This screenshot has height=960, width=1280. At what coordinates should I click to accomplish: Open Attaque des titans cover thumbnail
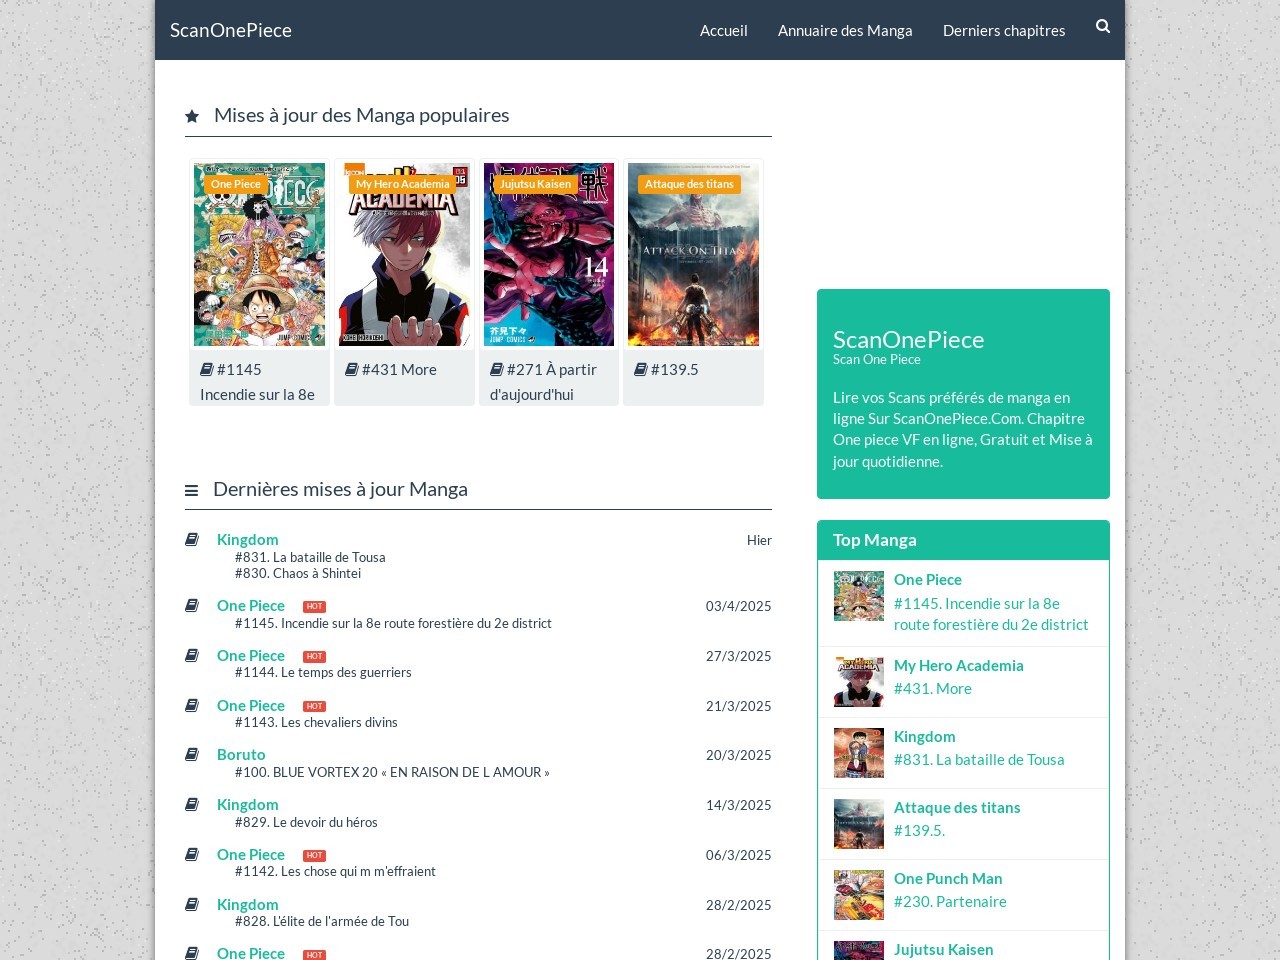click(x=693, y=255)
